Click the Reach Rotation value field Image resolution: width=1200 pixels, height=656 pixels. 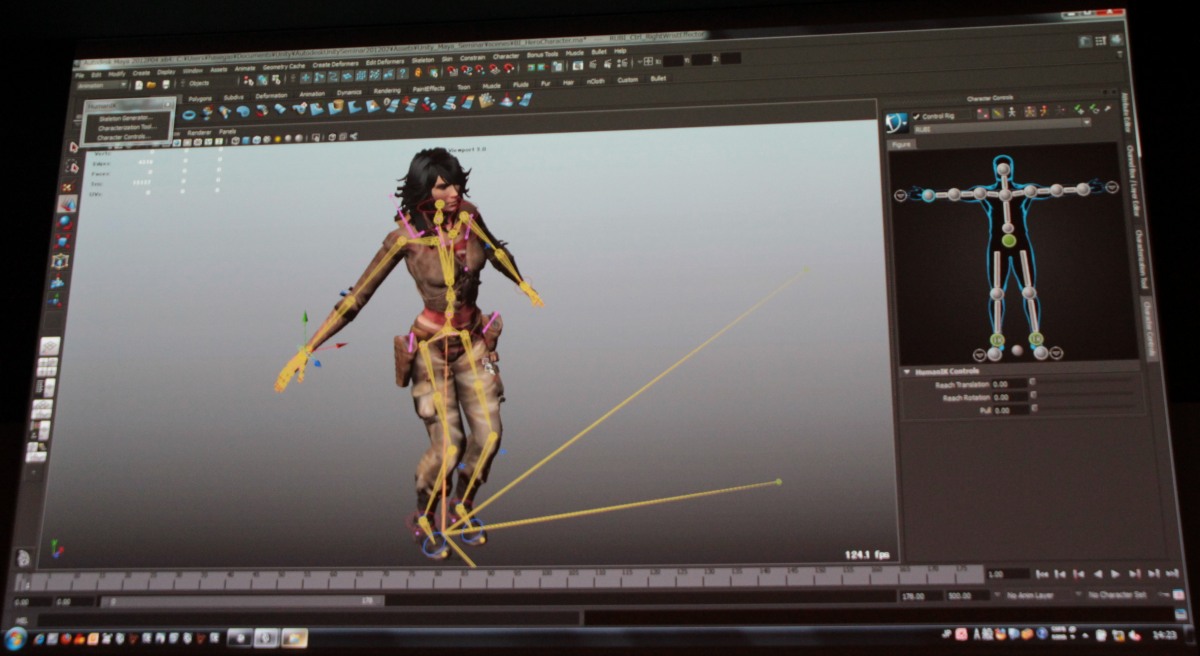click(x=1010, y=397)
